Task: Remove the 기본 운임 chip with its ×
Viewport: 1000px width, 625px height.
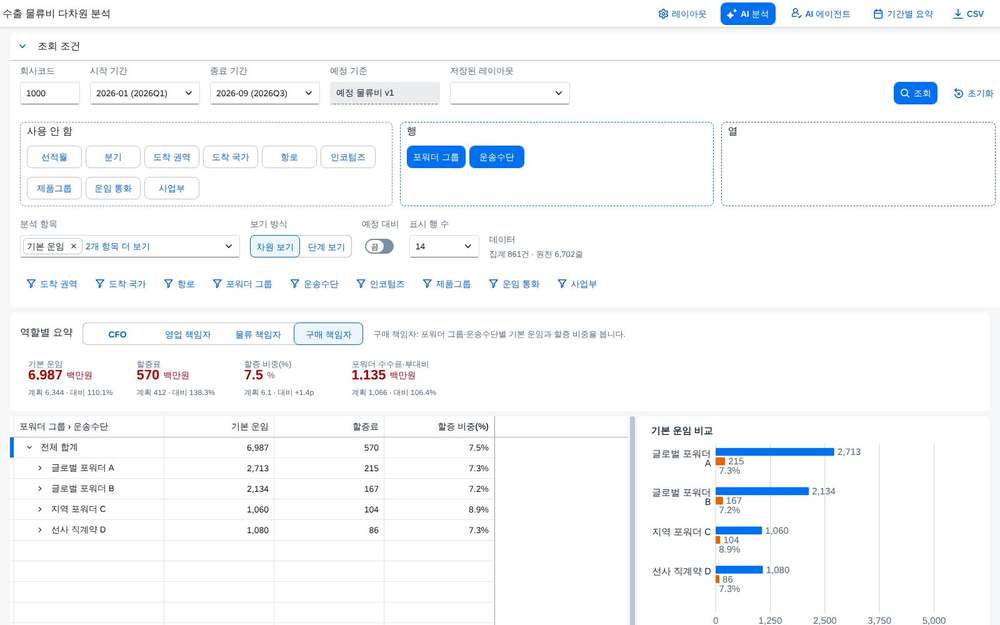Action: click(73, 246)
